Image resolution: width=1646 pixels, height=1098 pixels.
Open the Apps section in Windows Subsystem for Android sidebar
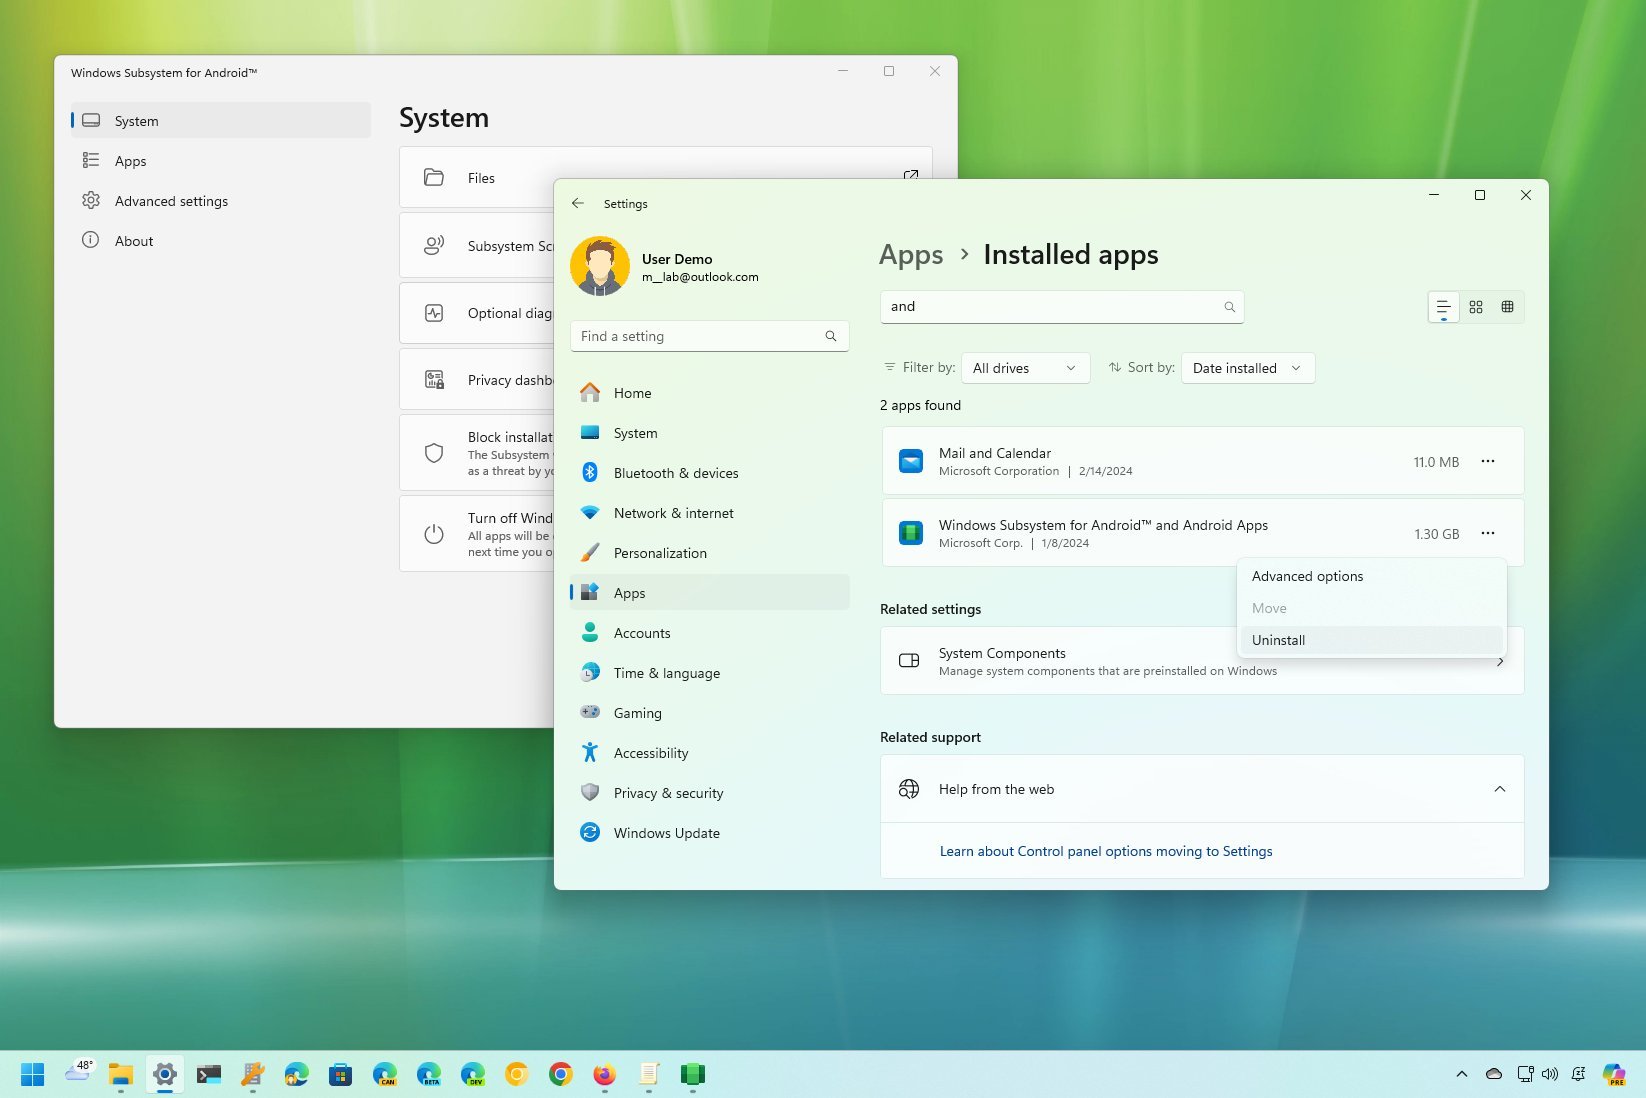[x=130, y=160]
